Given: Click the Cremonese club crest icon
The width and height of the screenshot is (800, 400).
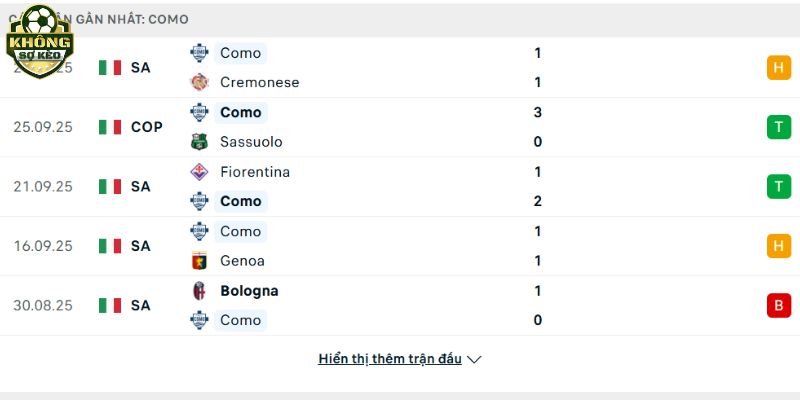Looking at the screenshot, I should click(x=200, y=82).
